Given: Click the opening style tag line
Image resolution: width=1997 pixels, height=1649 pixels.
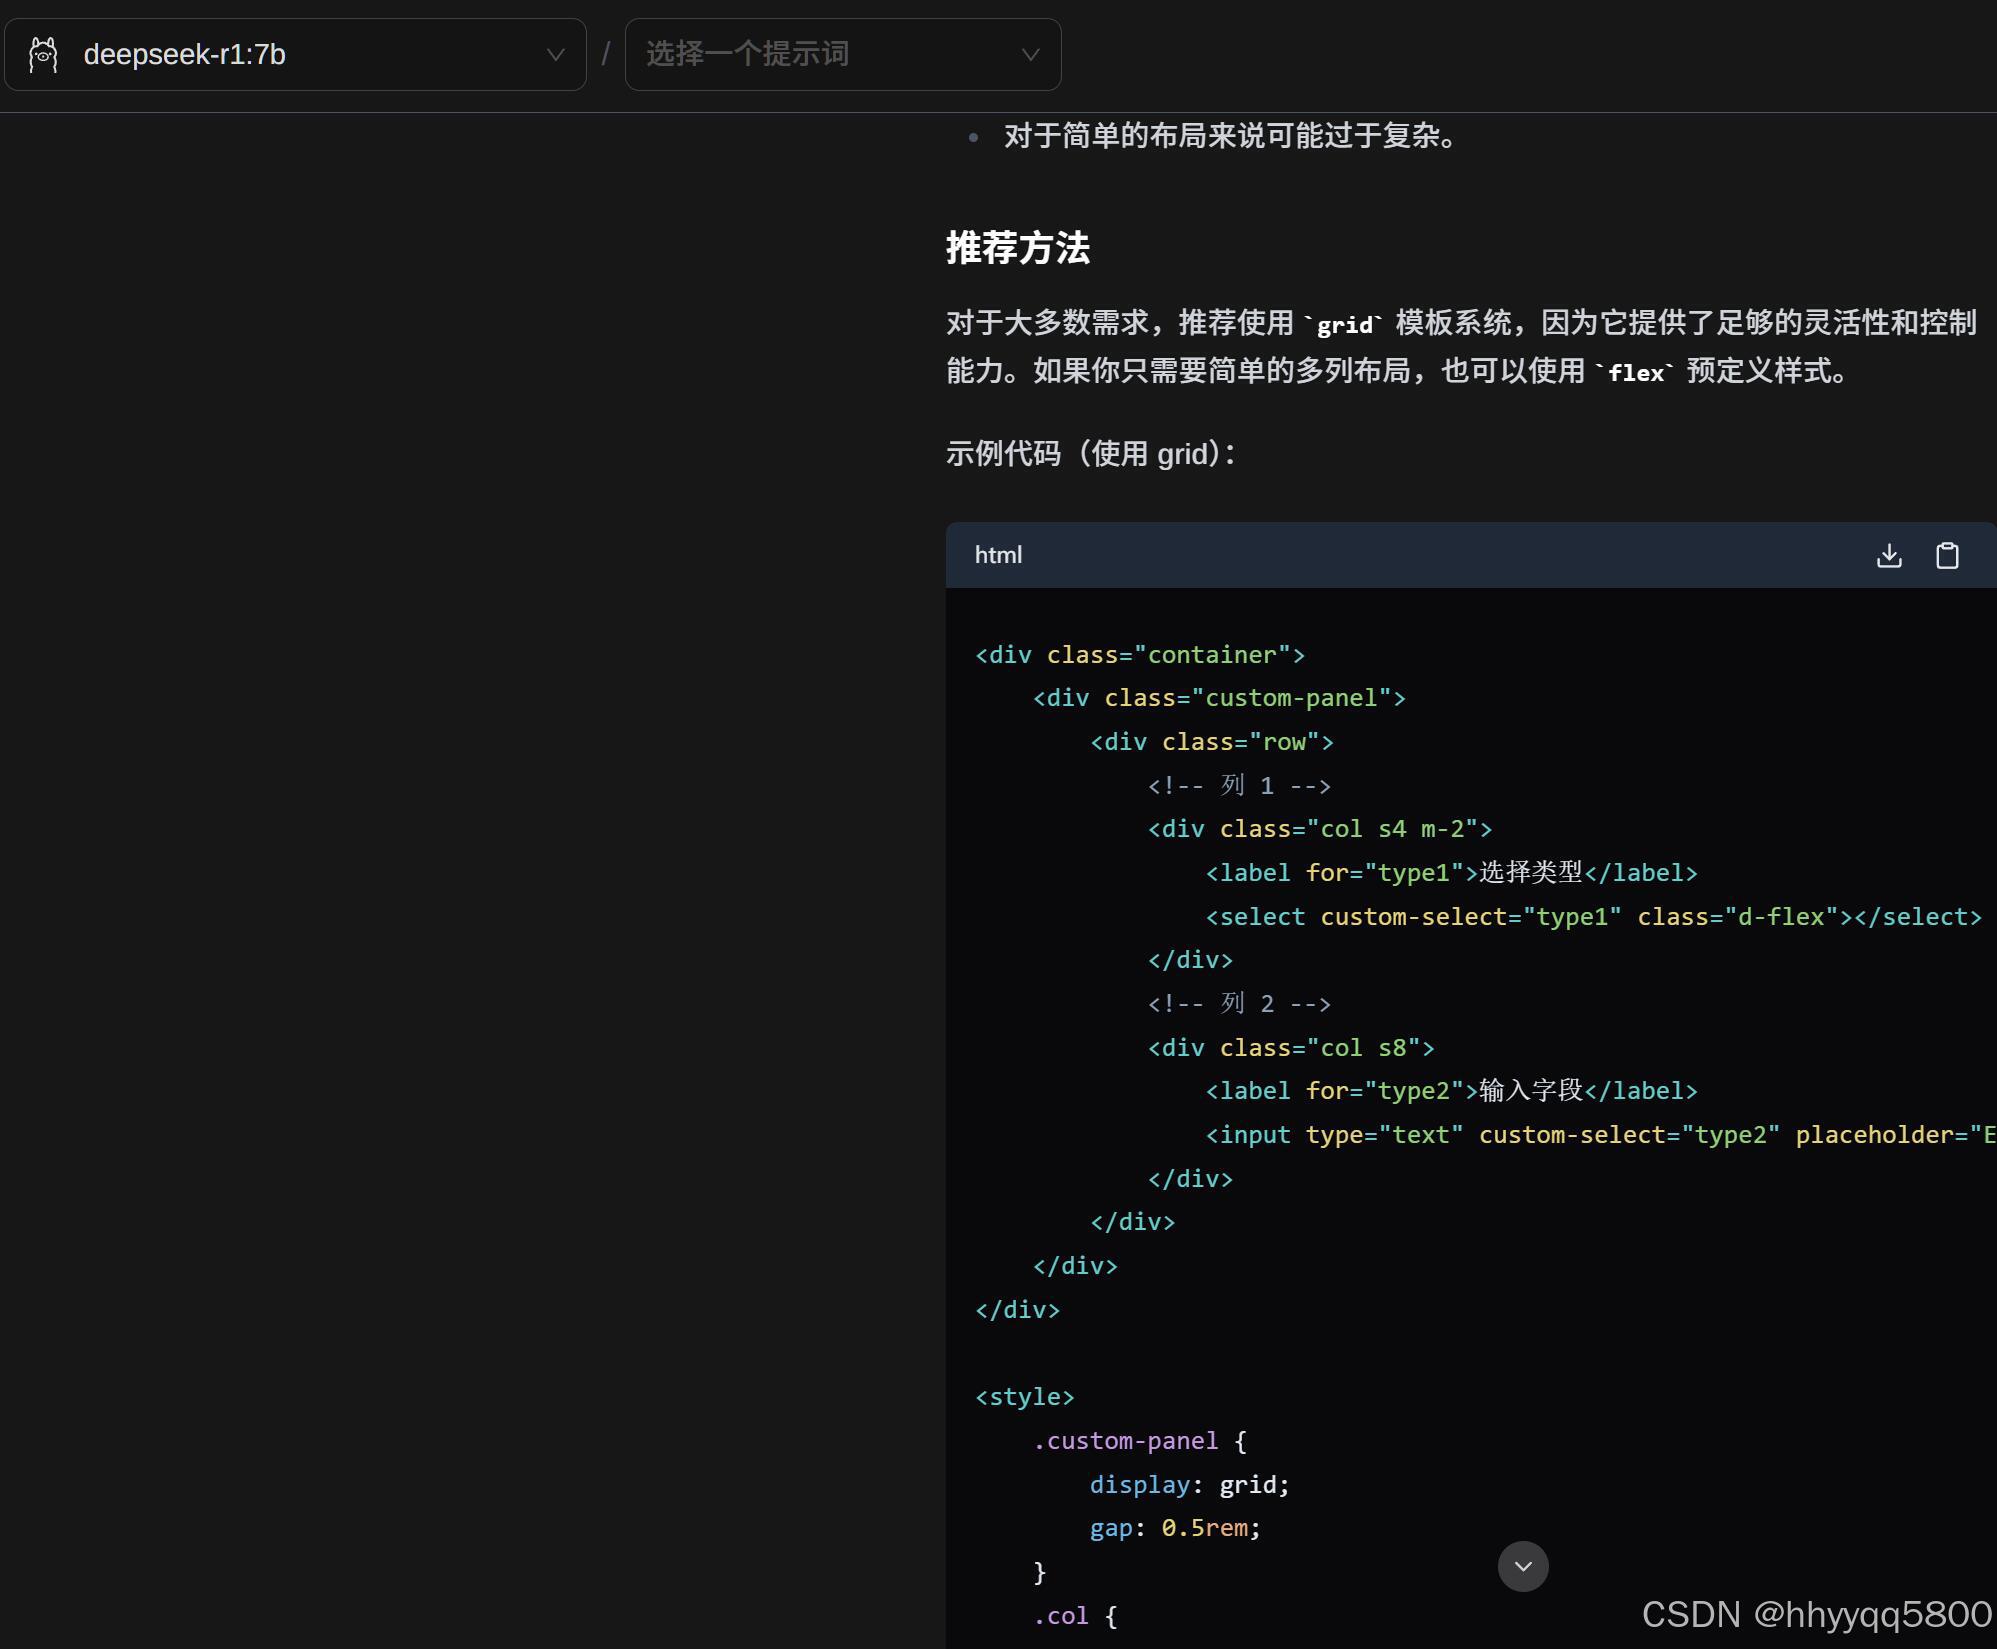Looking at the screenshot, I should (1024, 1397).
